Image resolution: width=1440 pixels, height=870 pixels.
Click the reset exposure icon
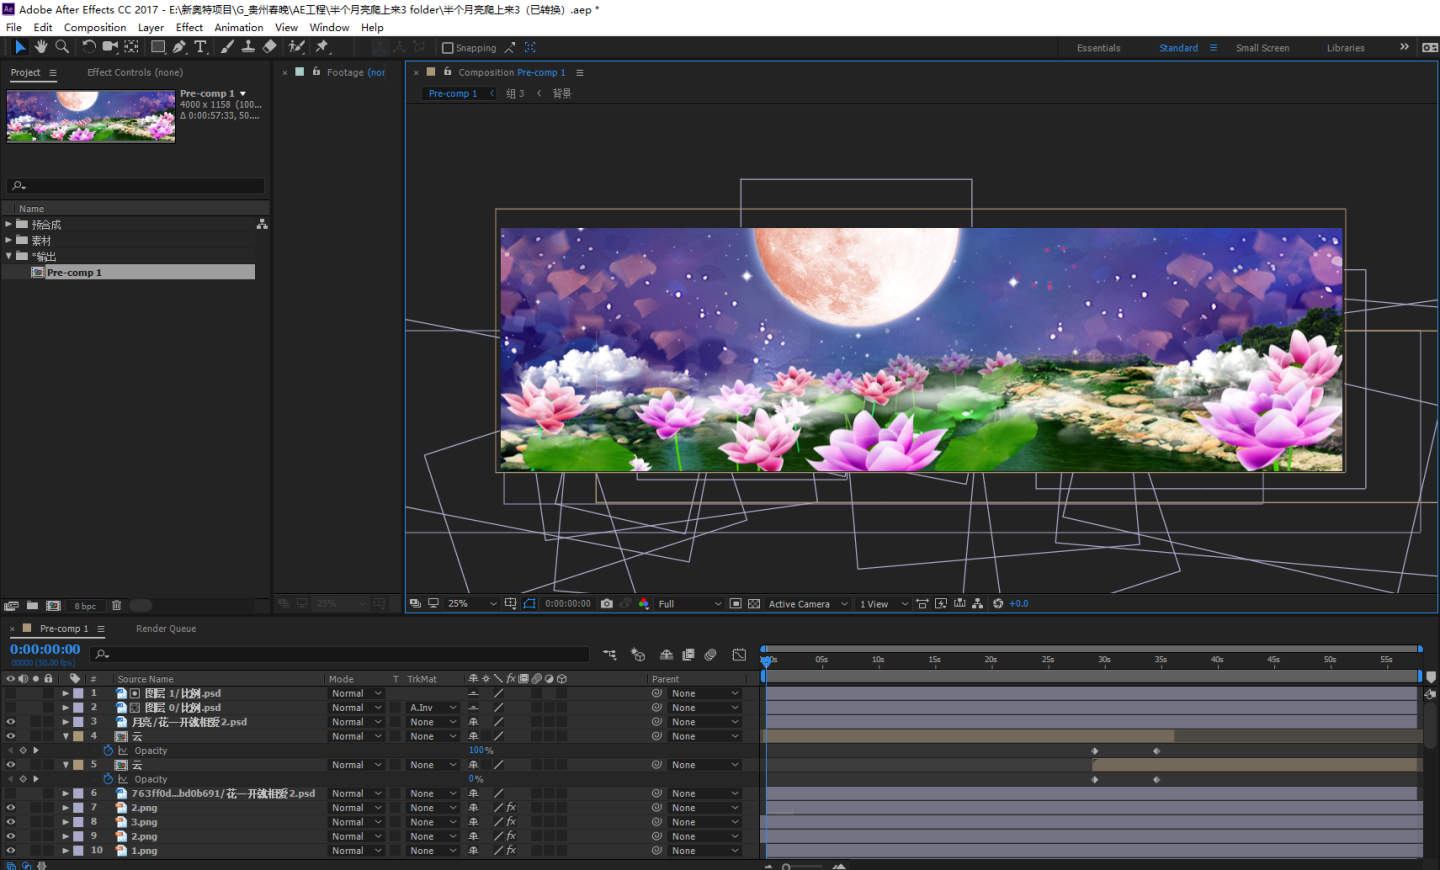click(998, 604)
